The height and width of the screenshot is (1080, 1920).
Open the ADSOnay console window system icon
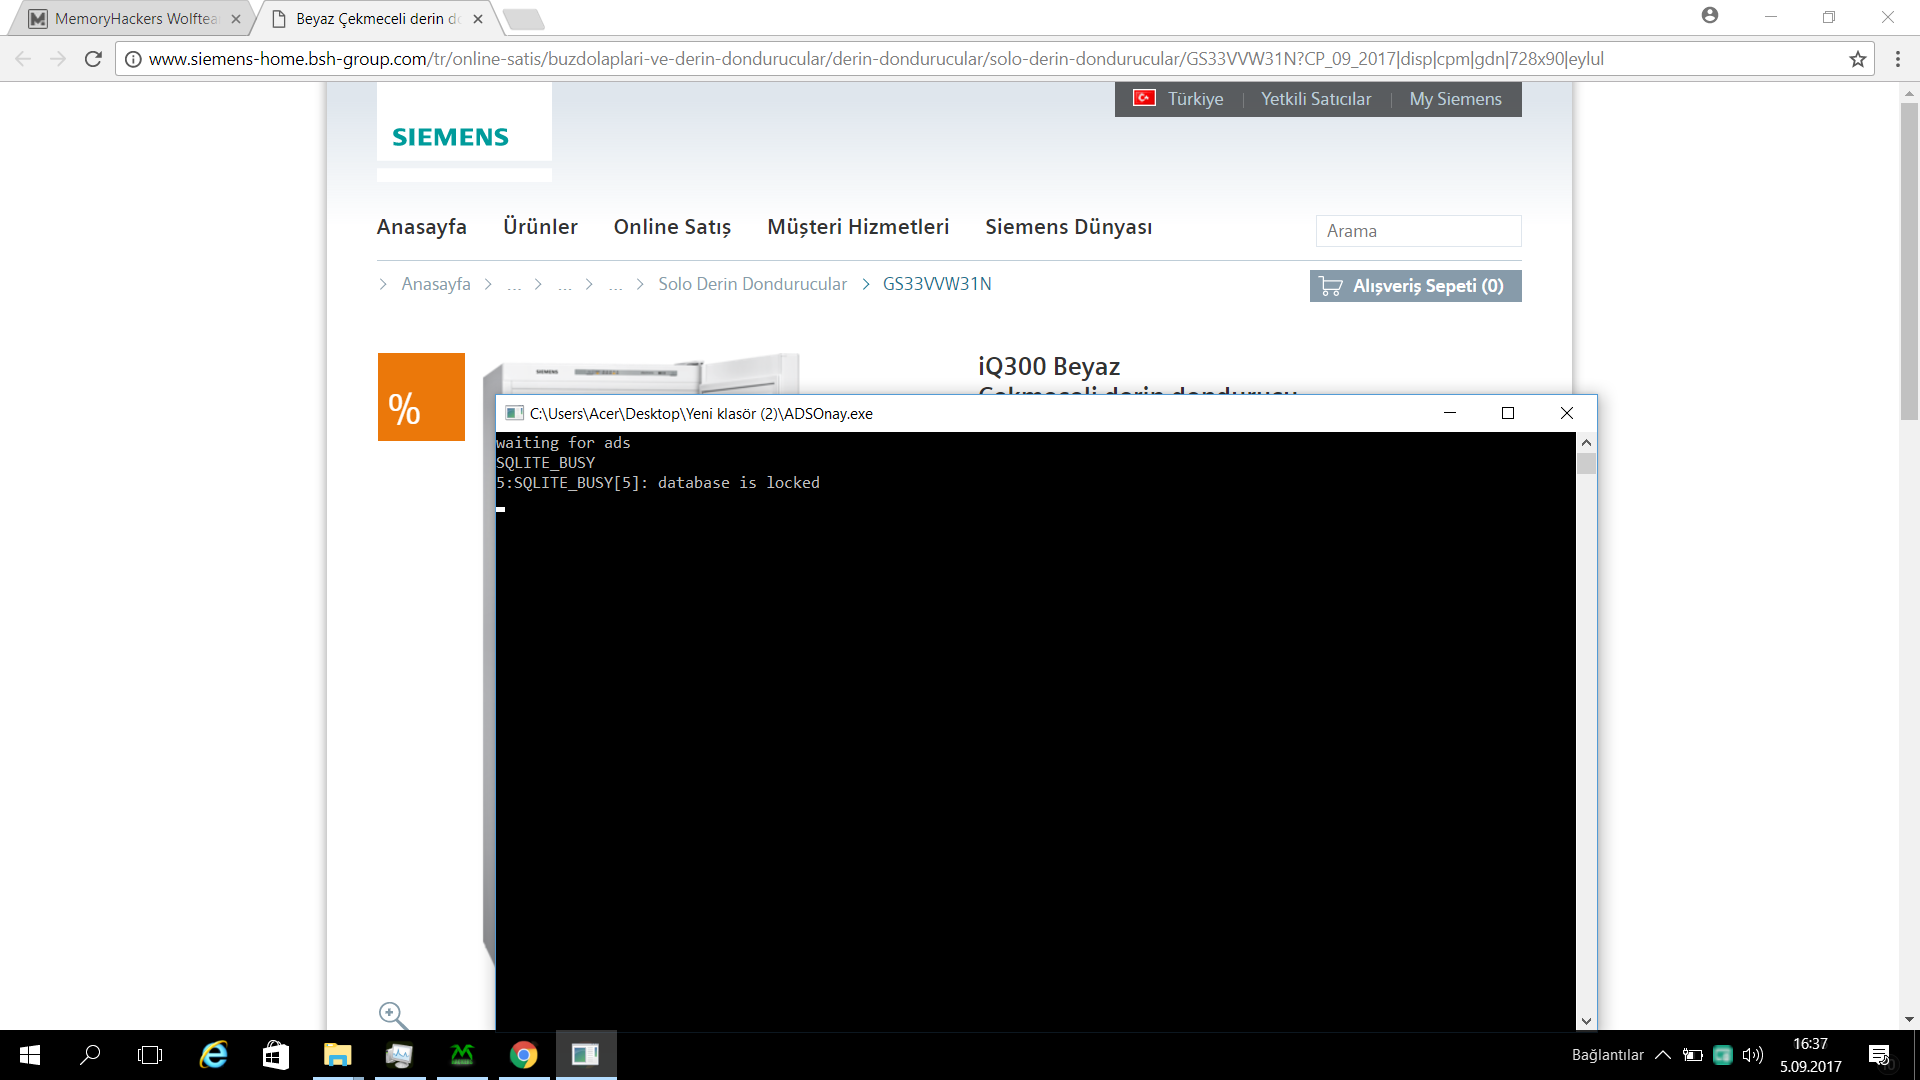click(x=514, y=413)
